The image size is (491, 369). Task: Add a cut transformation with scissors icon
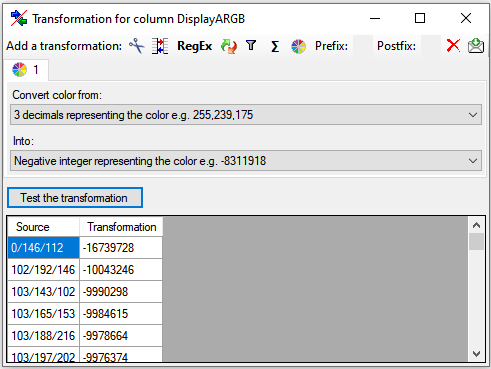pos(137,46)
